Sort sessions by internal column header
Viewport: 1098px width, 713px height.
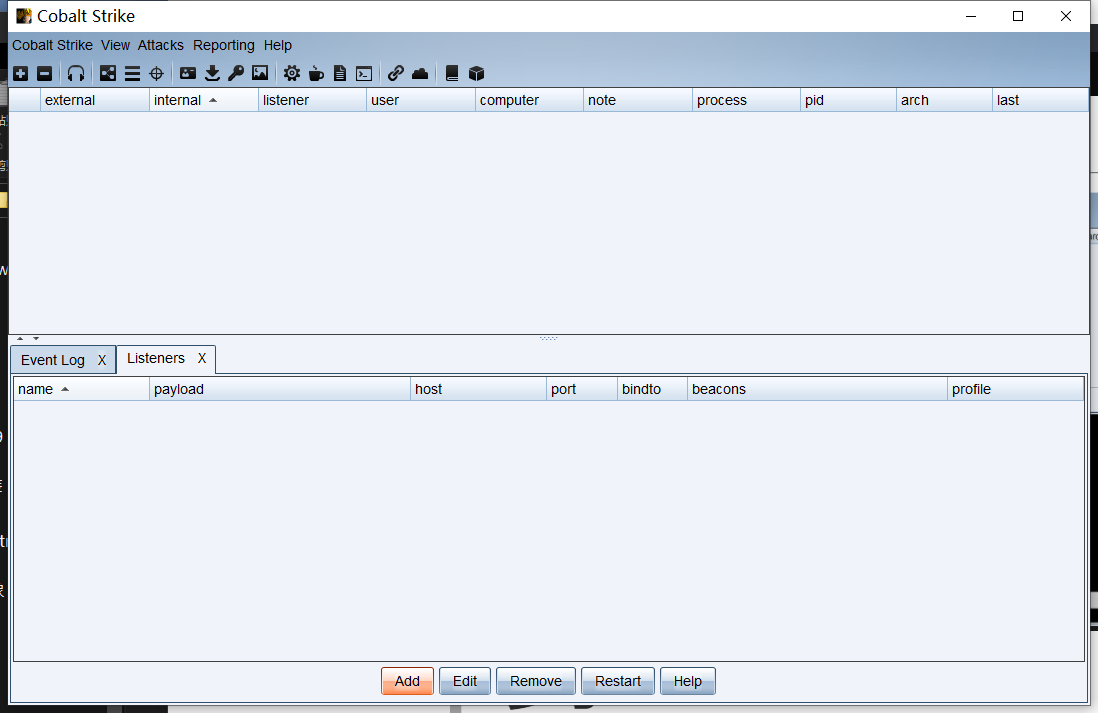pyautogui.click(x=204, y=100)
